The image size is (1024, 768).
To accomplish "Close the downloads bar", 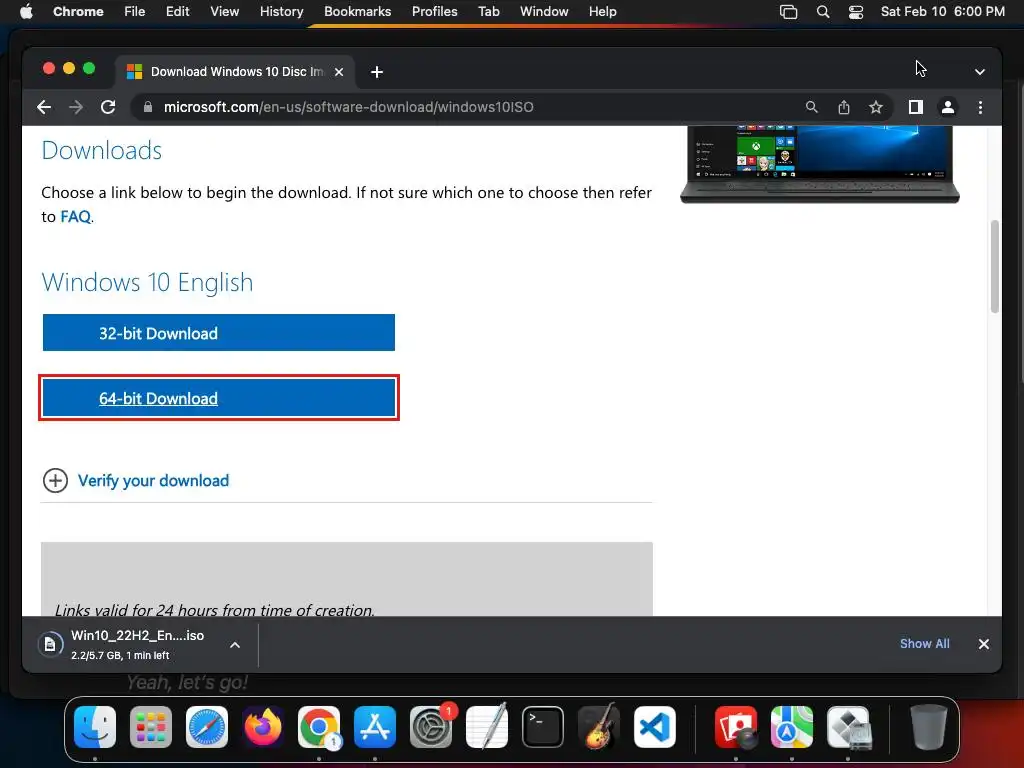I will pyautogui.click(x=984, y=644).
